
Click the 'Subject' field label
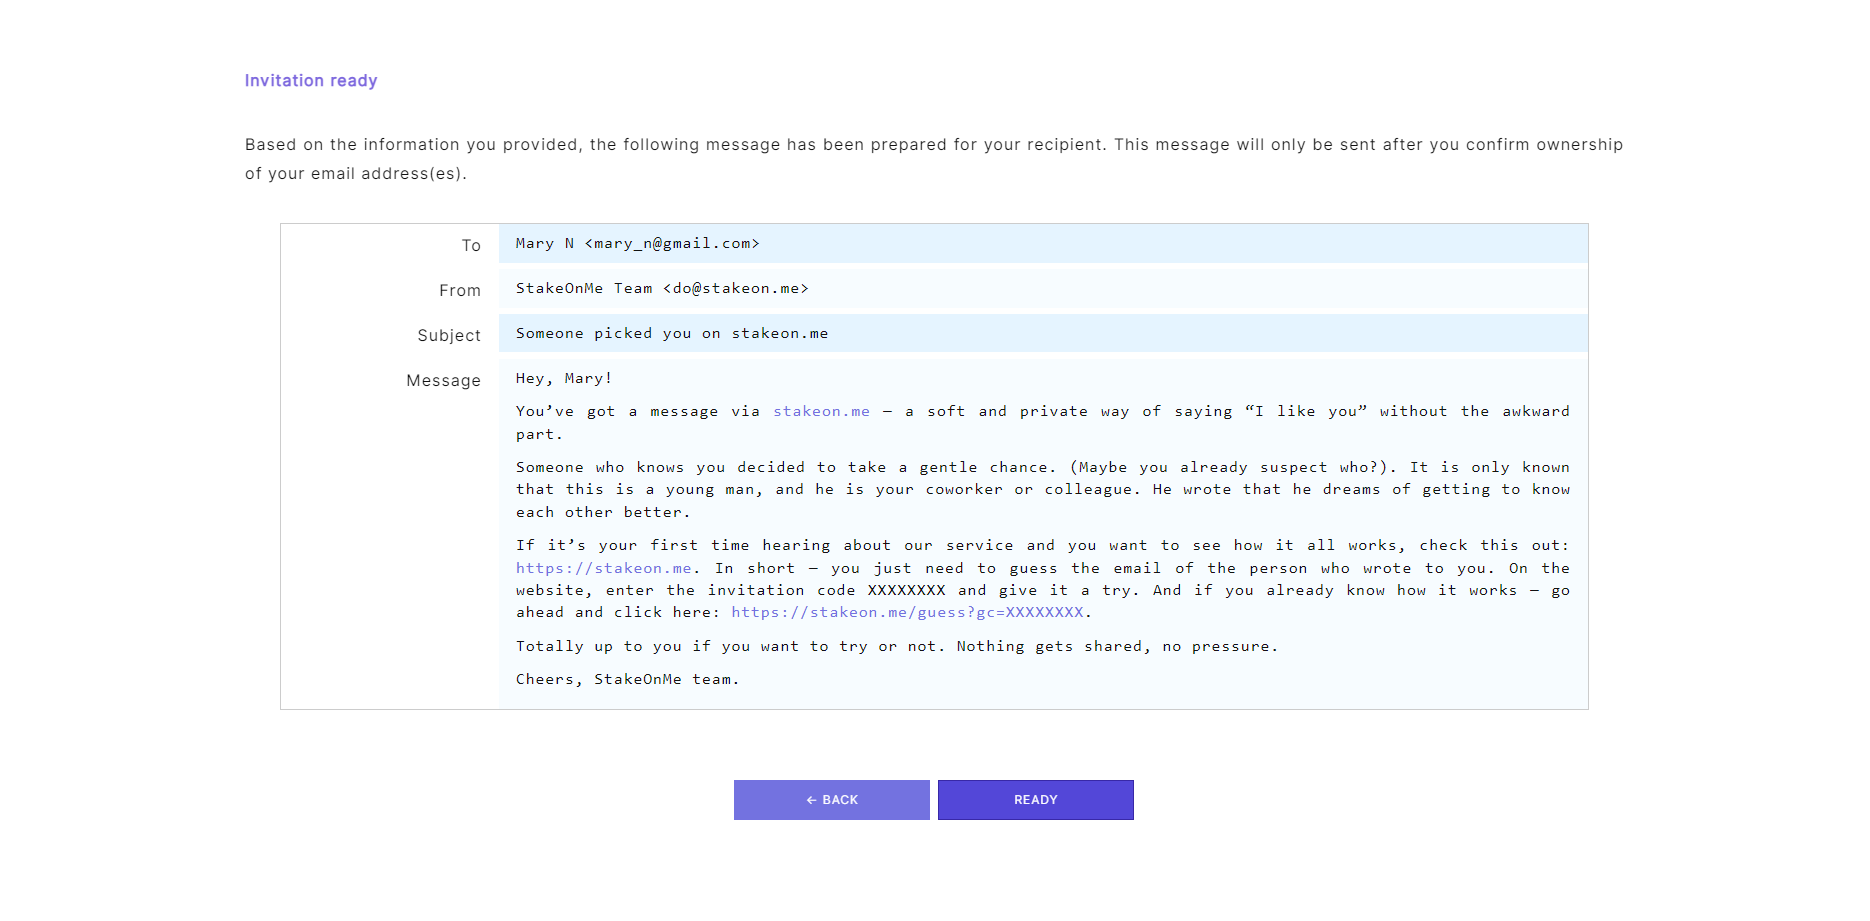pyautogui.click(x=449, y=336)
